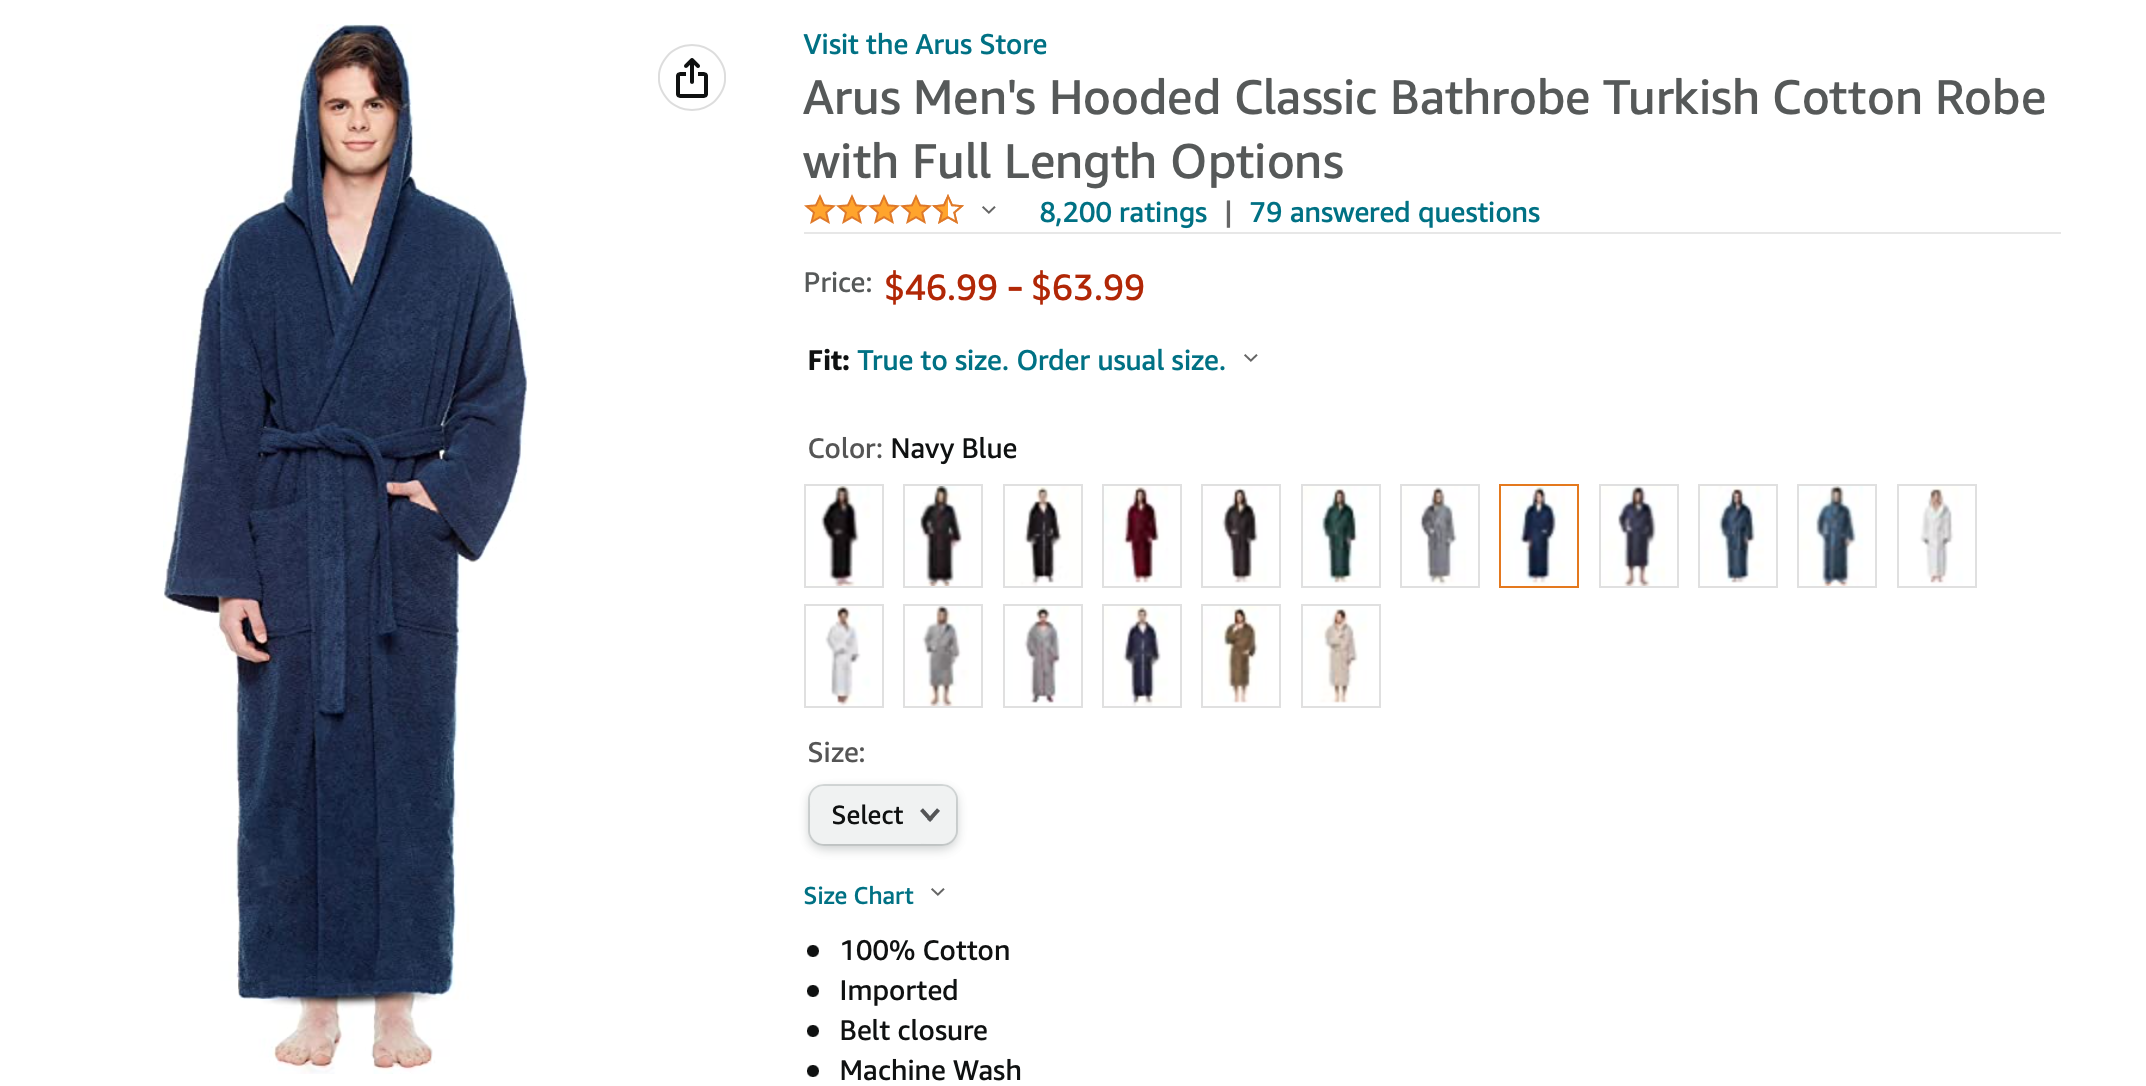Select the burgundy red robe swatch

click(1142, 536)
